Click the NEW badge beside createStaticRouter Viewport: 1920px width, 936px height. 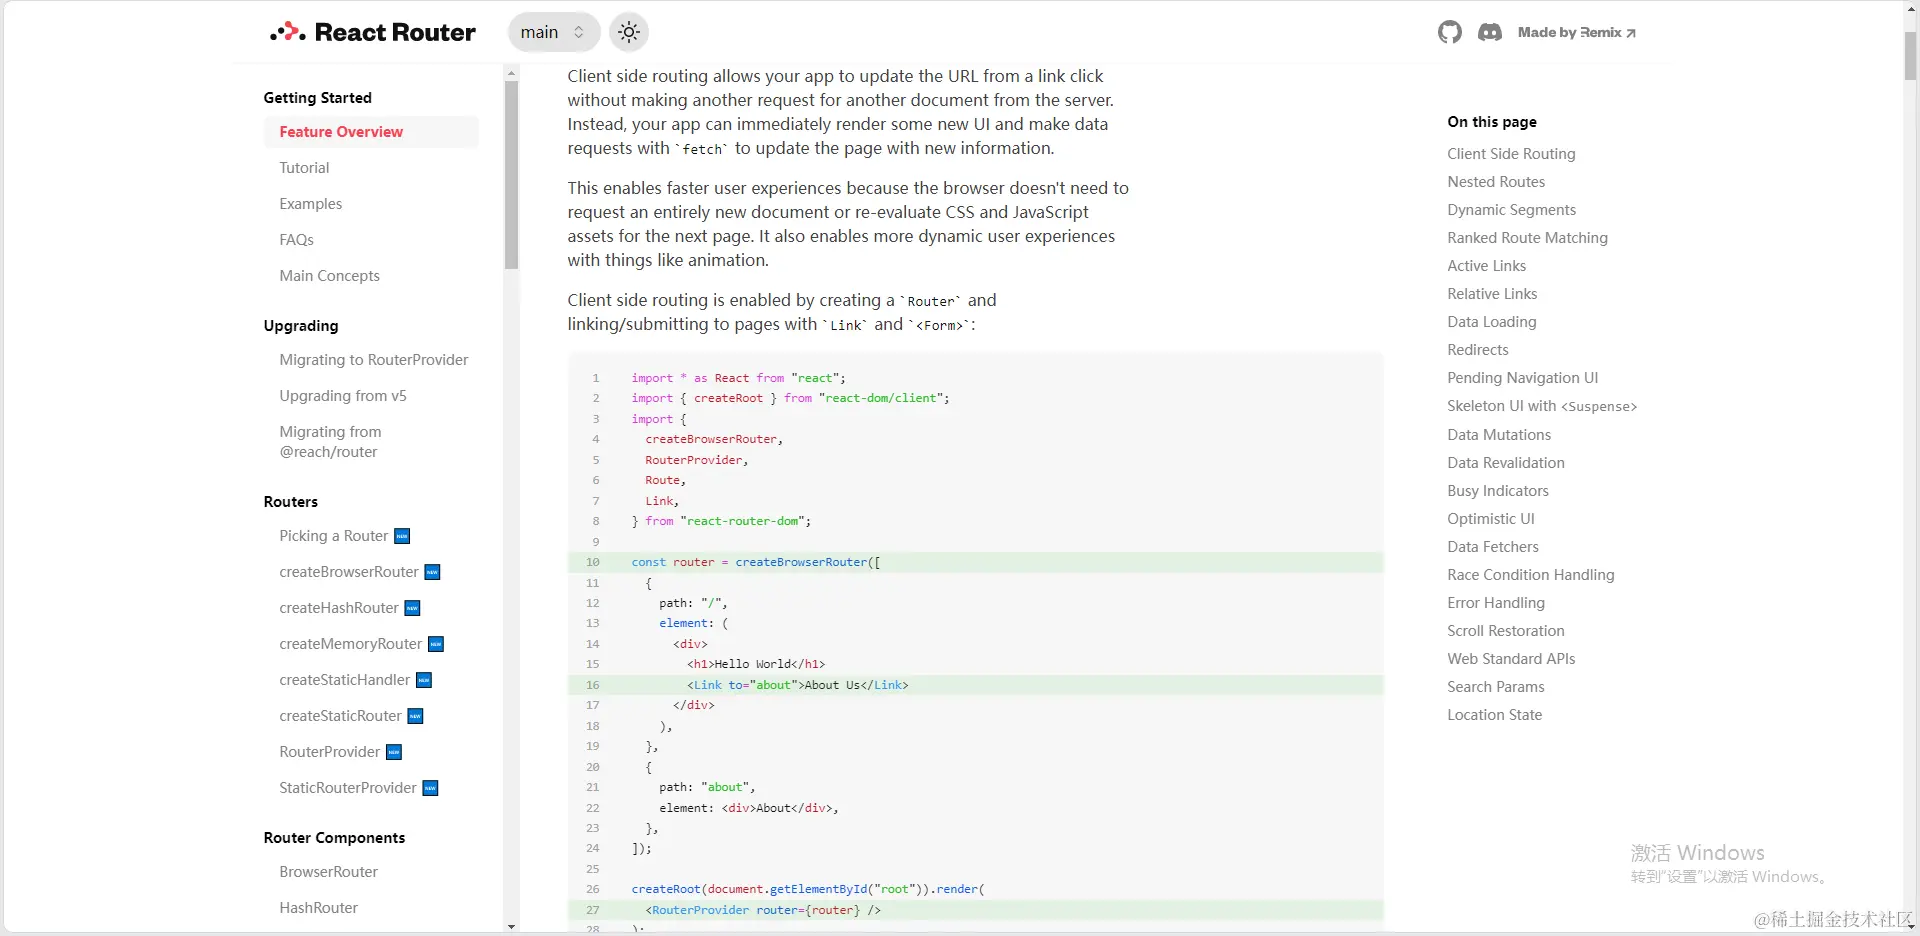click(416, 716)
